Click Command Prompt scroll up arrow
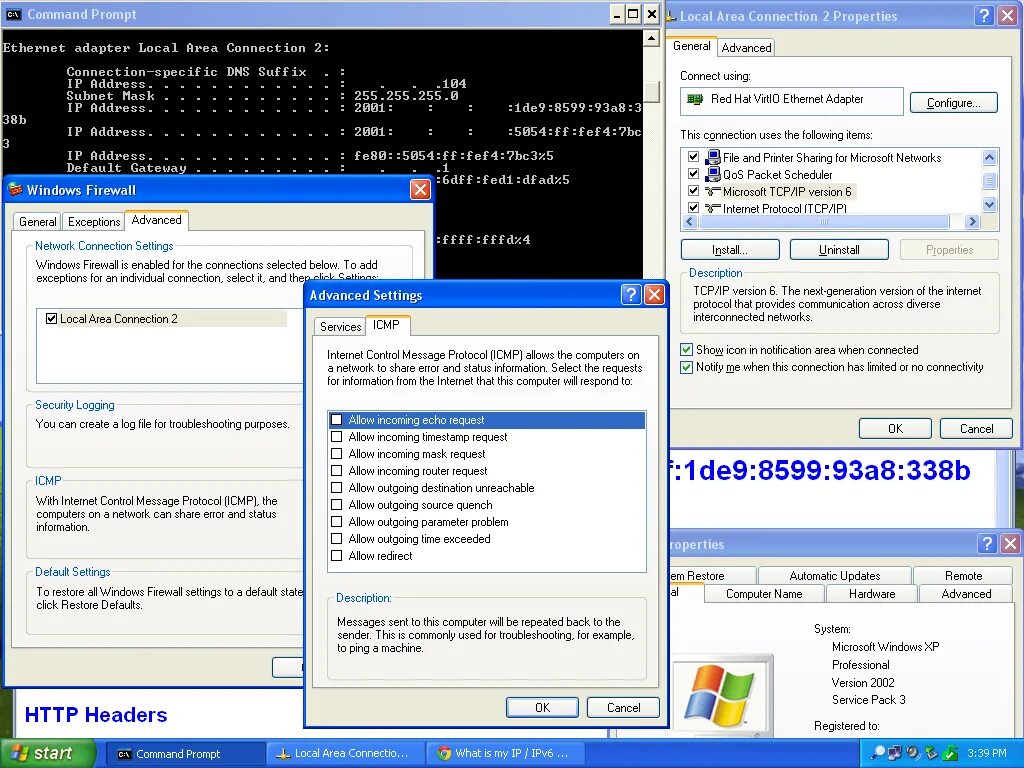Image resolution: width=1024 pixels, height=768 pixels. [x=651, y=39]
